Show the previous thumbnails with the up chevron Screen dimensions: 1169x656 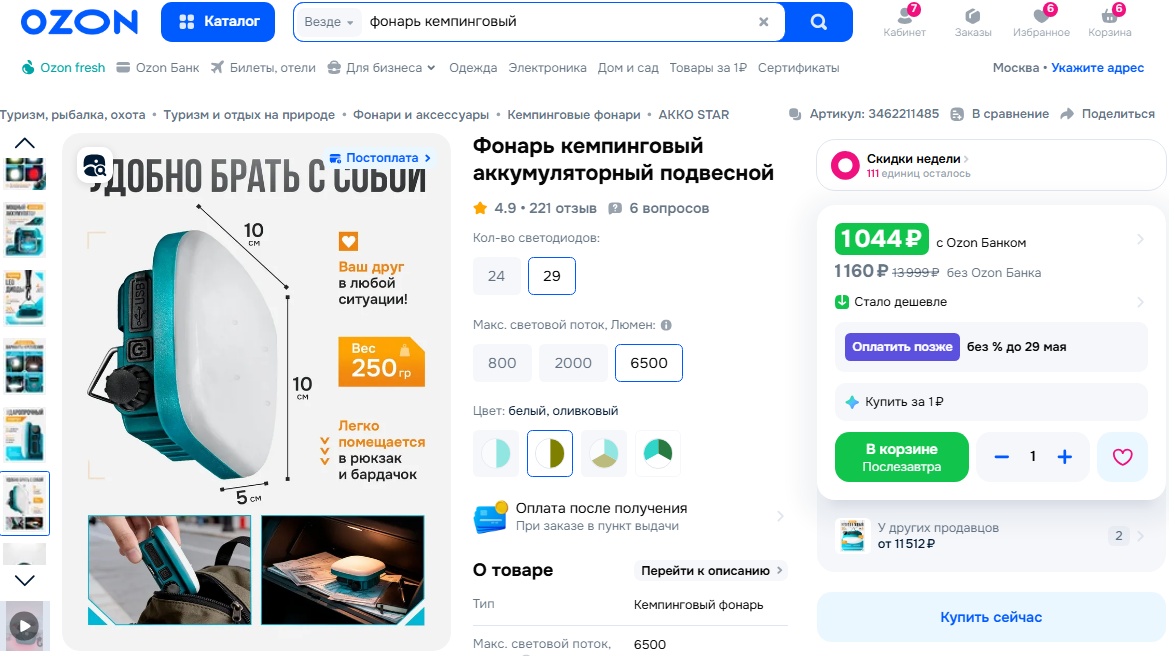click(25, 143)
